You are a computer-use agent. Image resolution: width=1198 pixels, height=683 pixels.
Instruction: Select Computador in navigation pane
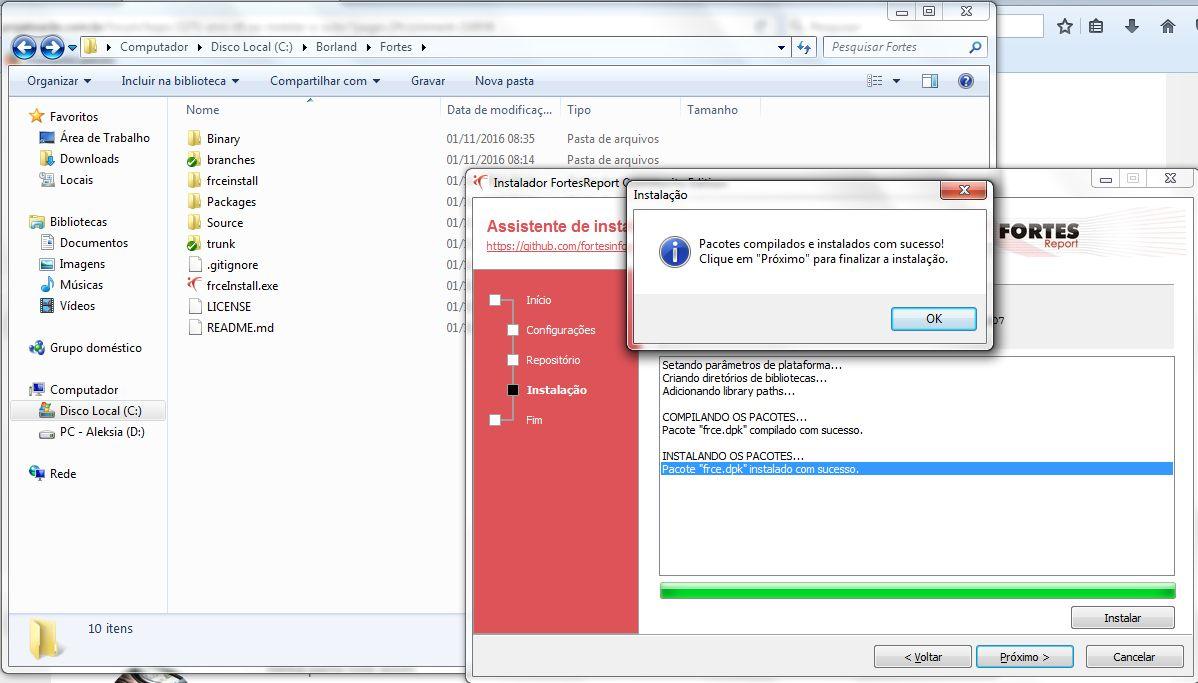(83, 390)
